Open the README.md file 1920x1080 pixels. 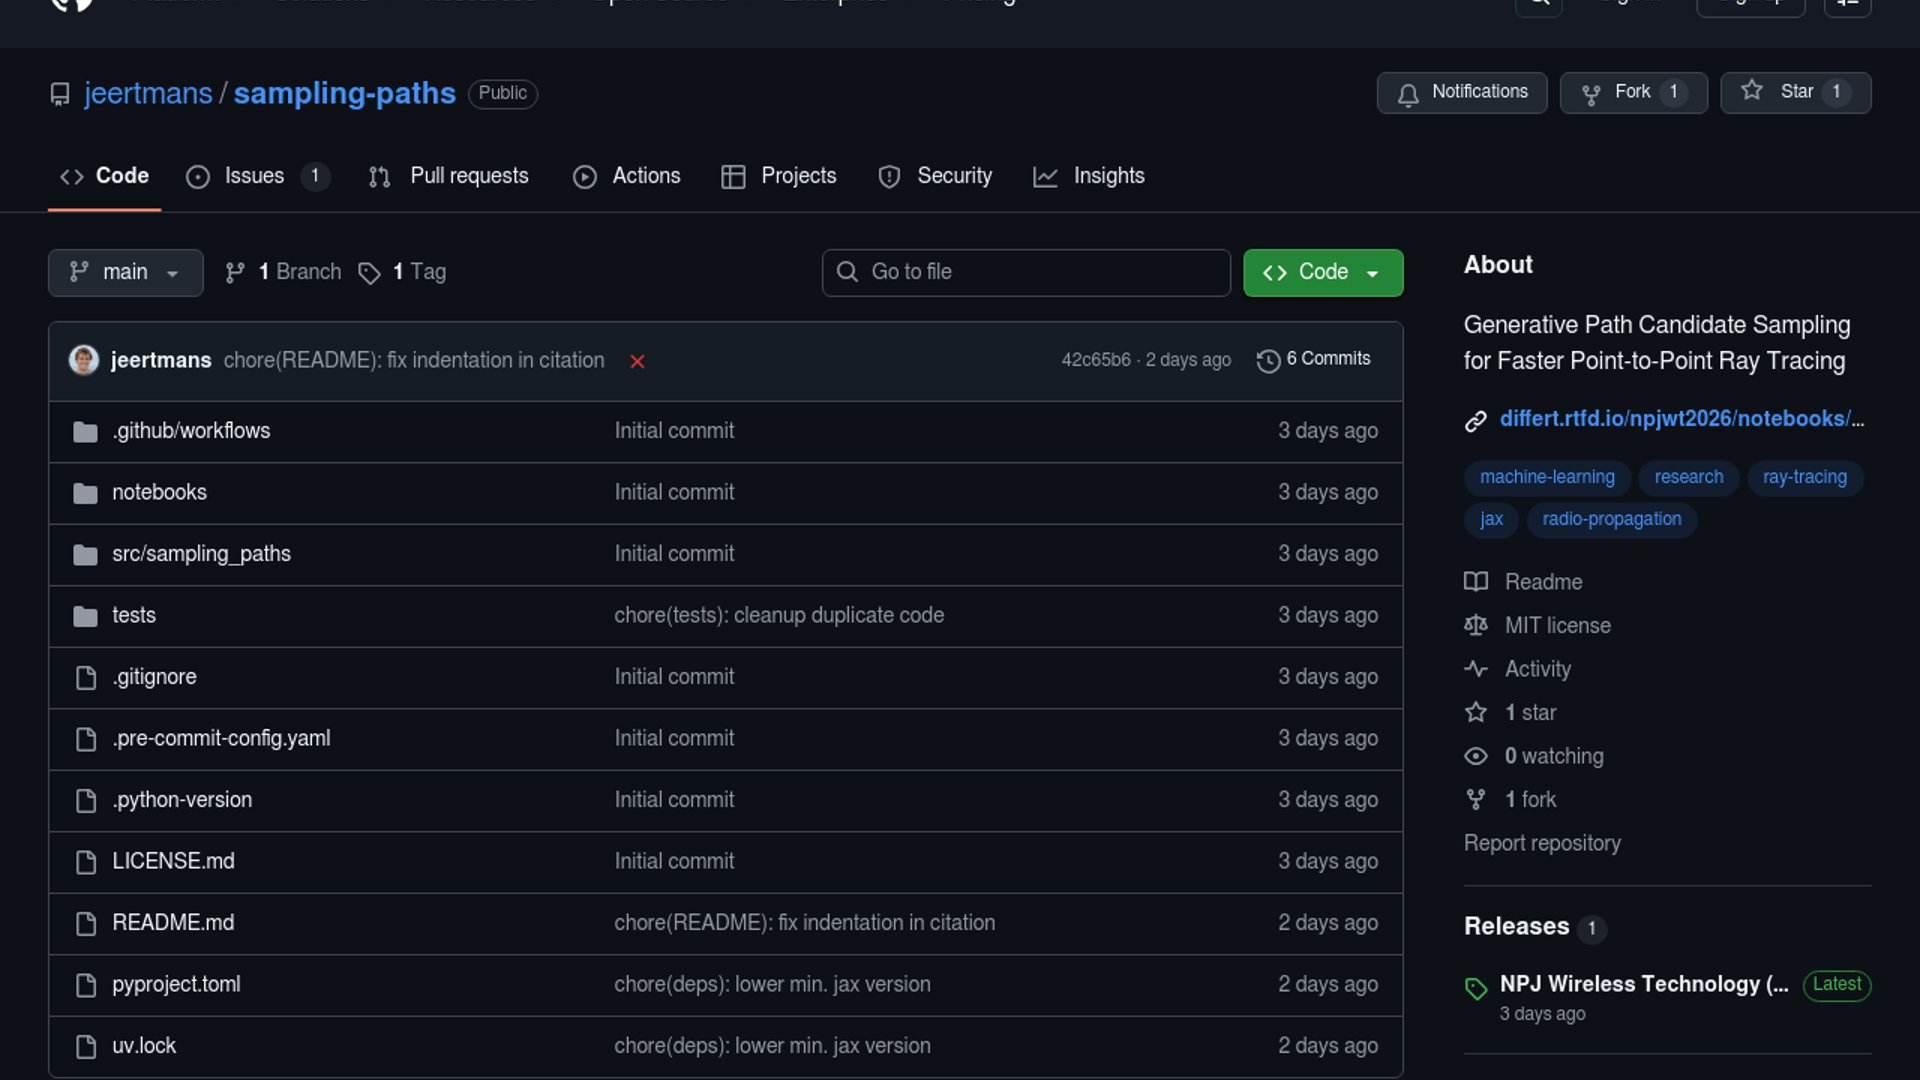tap(173, 923)
